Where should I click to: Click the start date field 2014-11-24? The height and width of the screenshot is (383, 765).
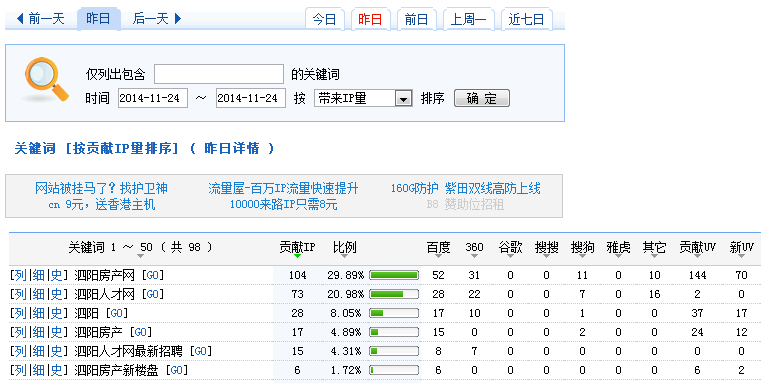click(x=153, y=98)
